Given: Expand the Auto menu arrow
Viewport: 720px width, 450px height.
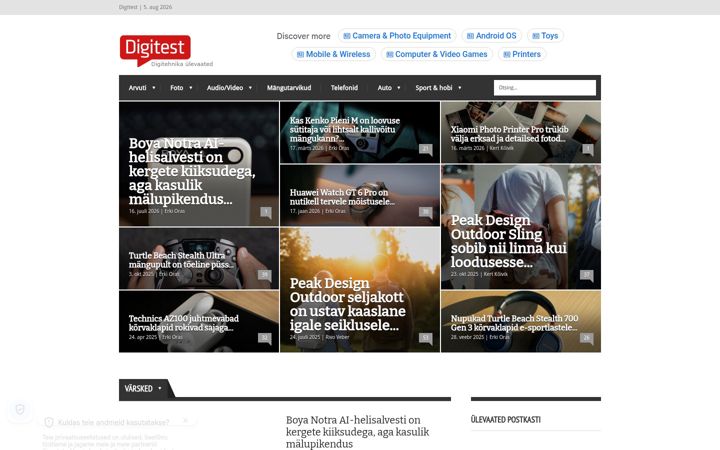Looking at the screenshot, I should pyautogui.click(x=399, y=88).
